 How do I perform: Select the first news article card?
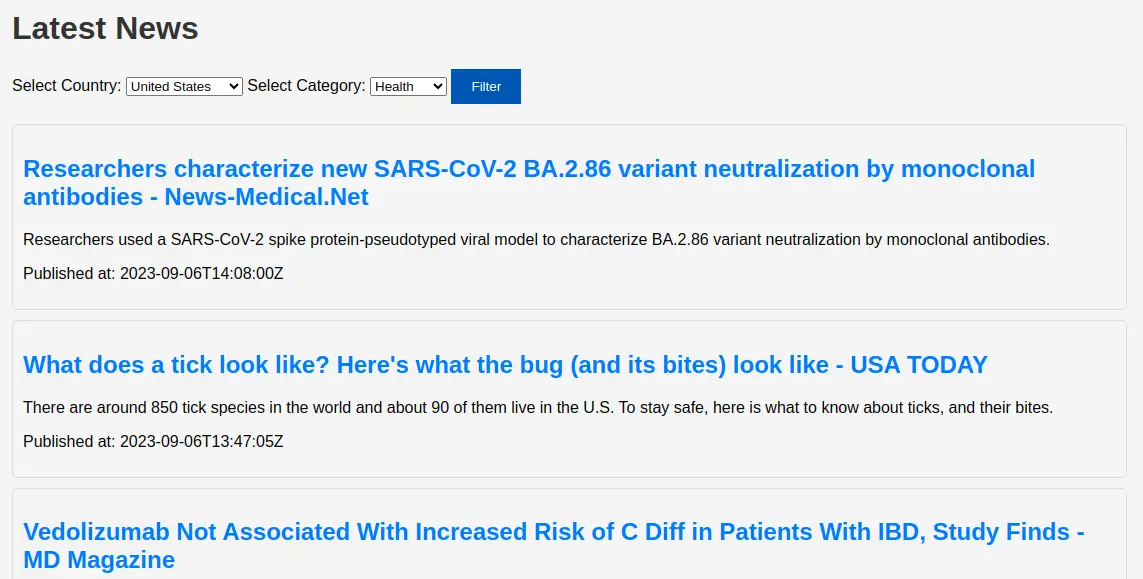(571, 216)
